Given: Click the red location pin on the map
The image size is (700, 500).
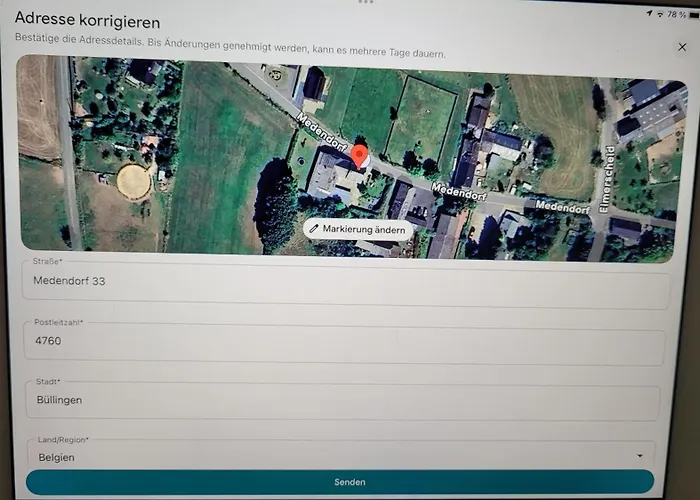Looking at the screenshot, I should pyautogui.click(x=359, y=157).
